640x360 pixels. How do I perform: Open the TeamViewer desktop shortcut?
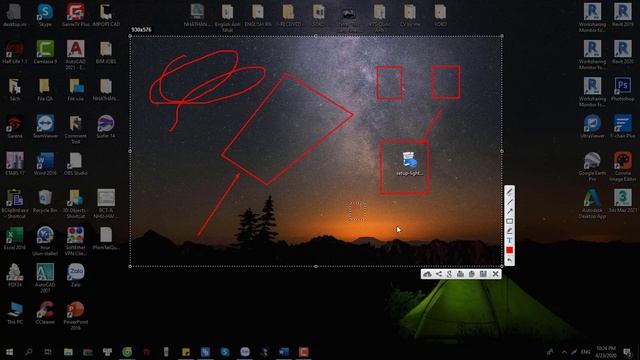(x=45, y=127)
